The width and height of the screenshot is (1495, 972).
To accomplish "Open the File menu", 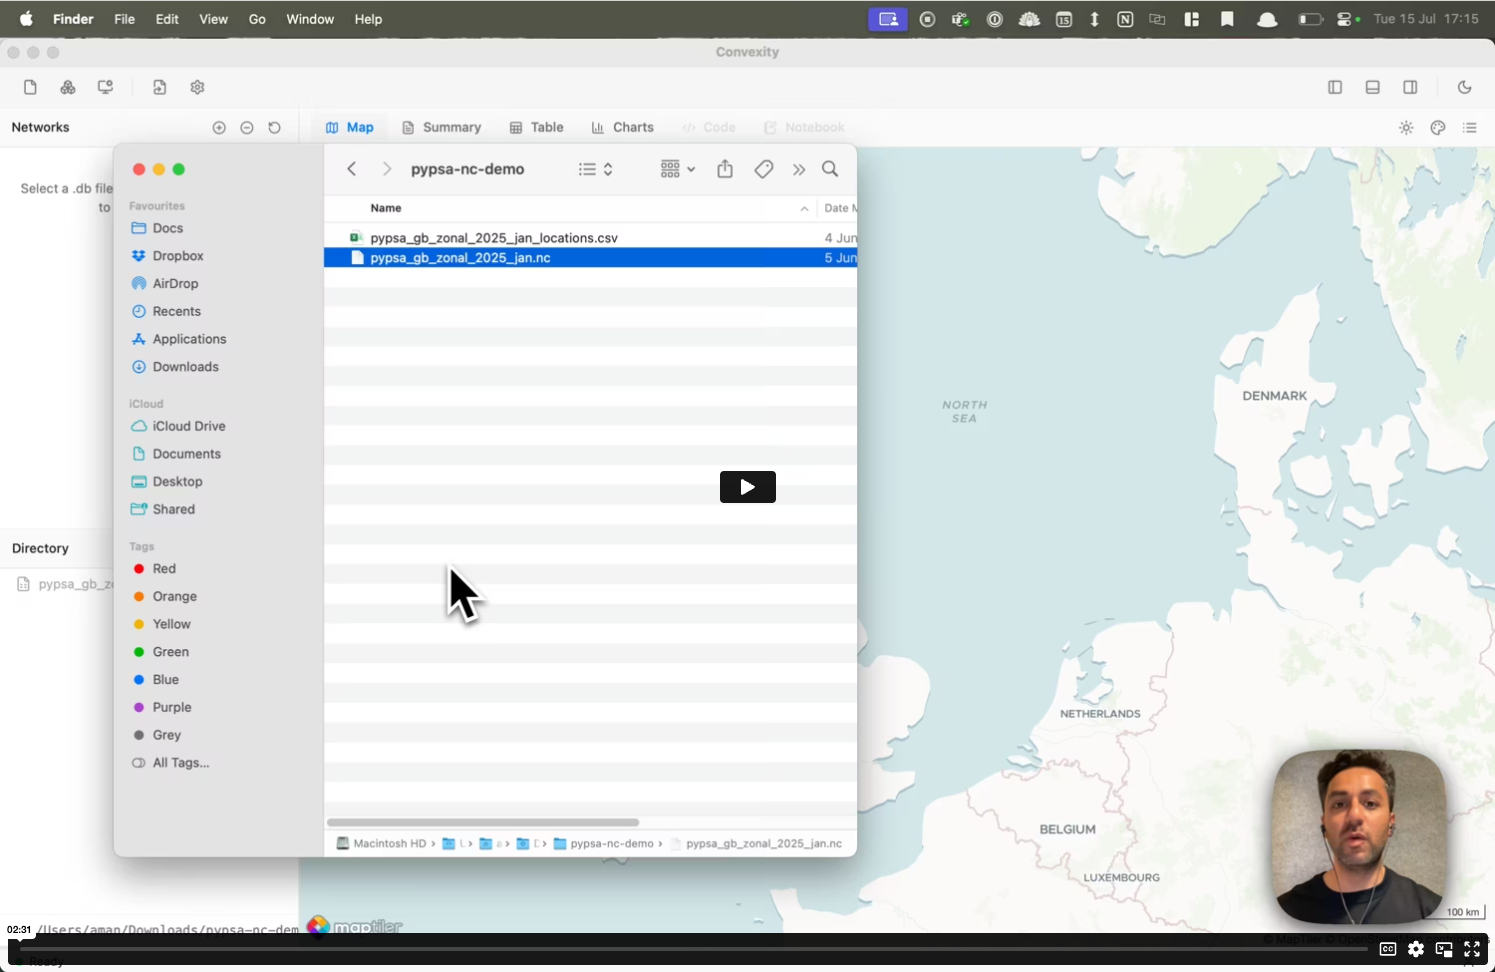I will pos(125,19).
